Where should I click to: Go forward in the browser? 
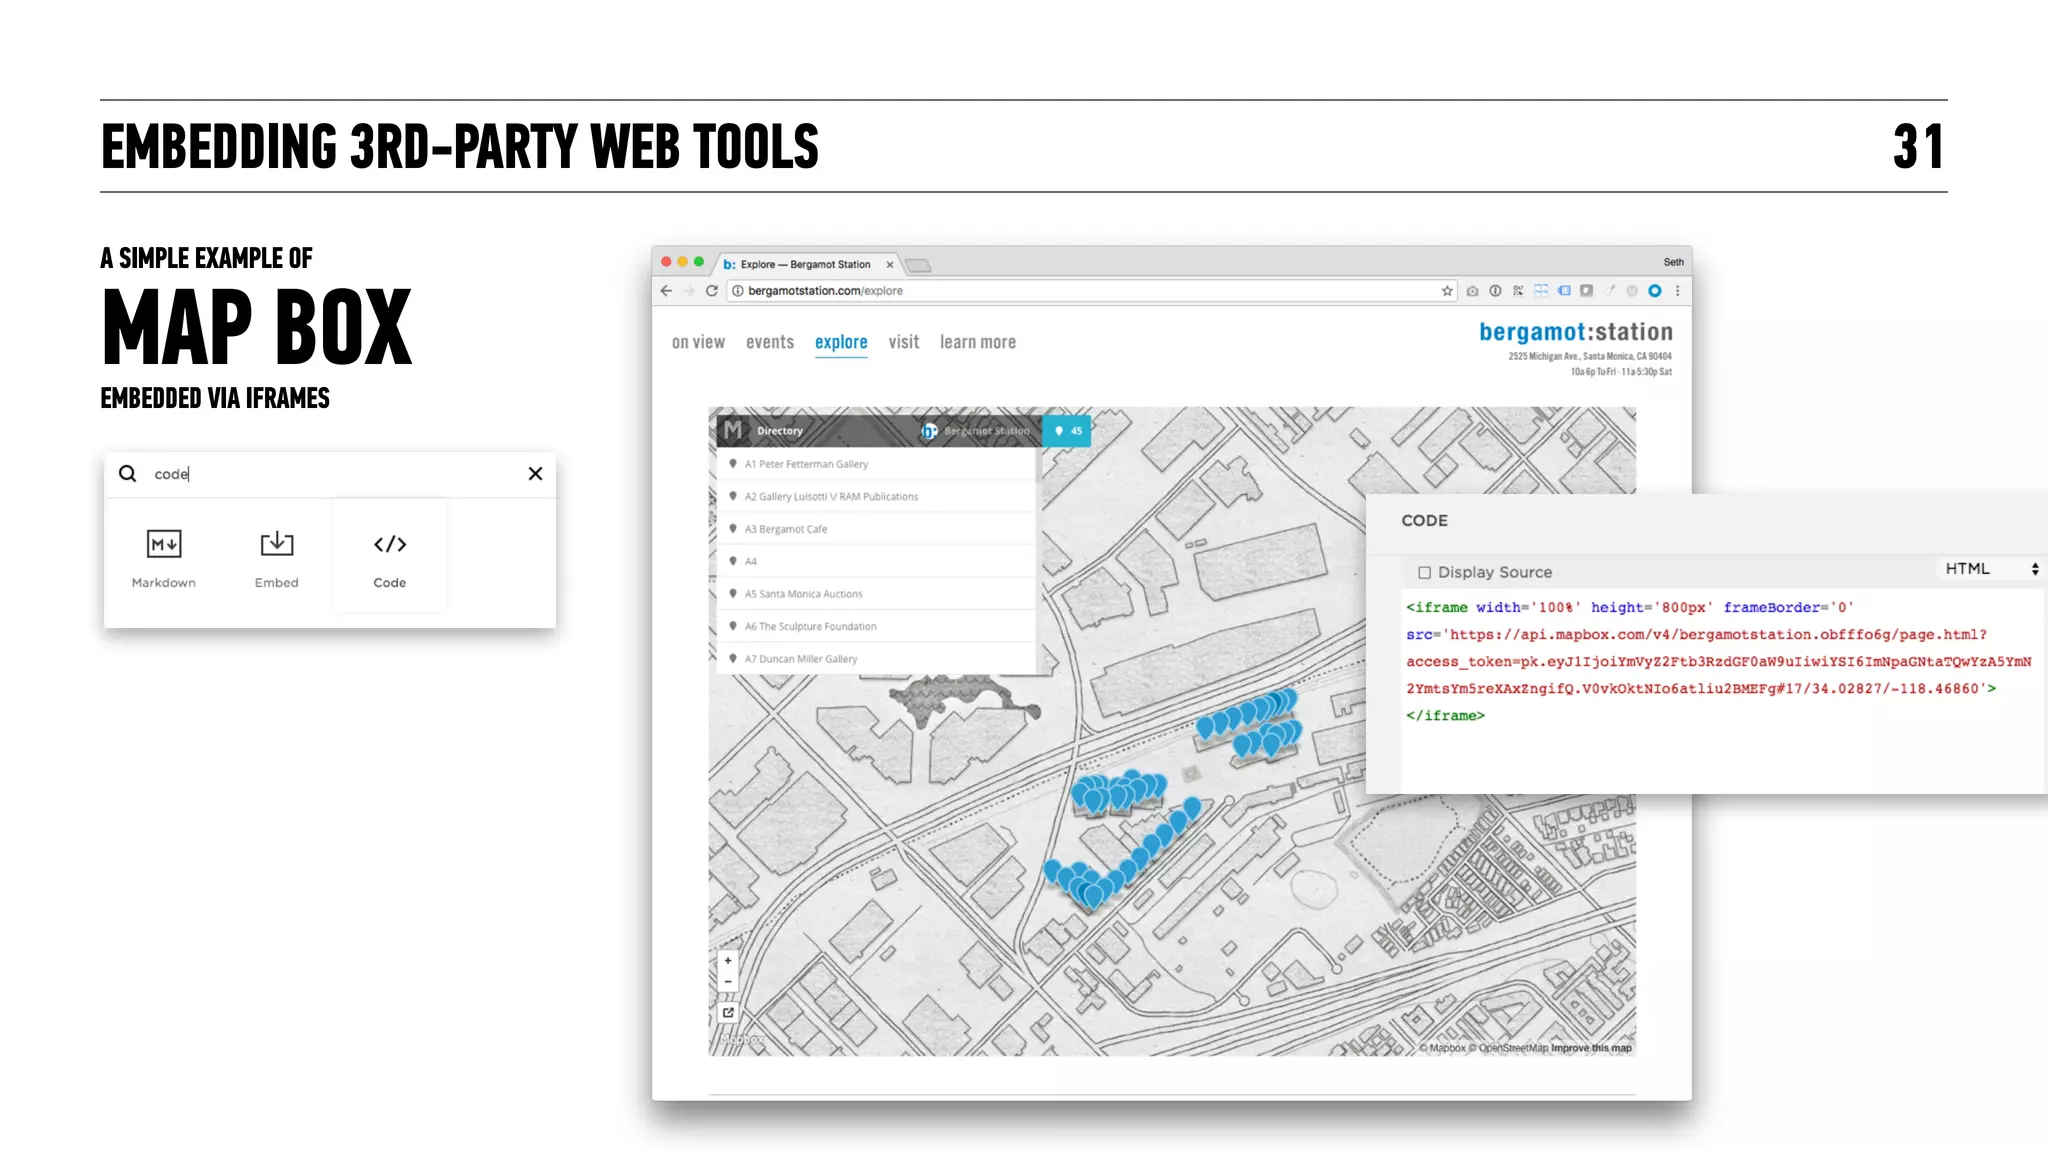click(x=689, y=291)
